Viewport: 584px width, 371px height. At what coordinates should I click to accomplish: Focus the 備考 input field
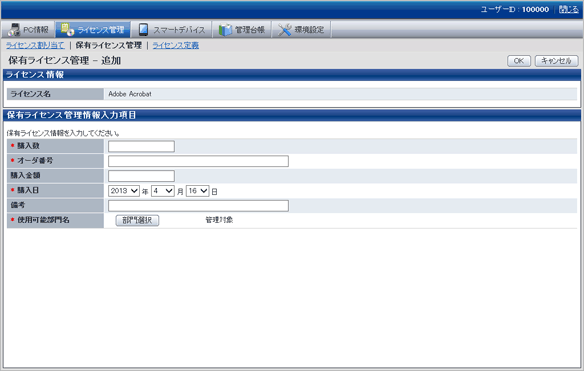198,206
